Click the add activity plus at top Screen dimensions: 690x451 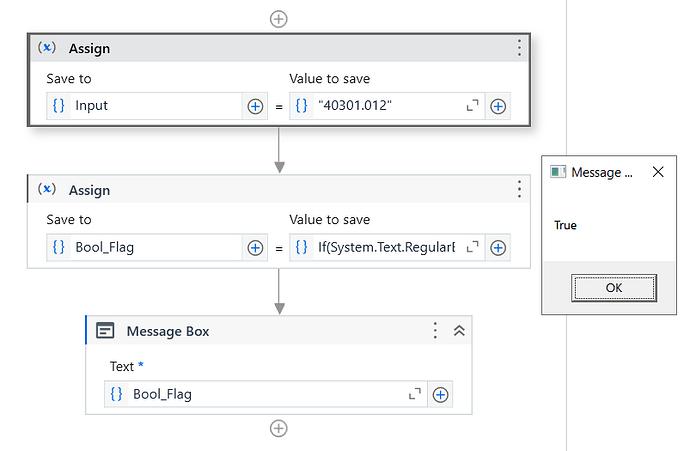[279, 18]
